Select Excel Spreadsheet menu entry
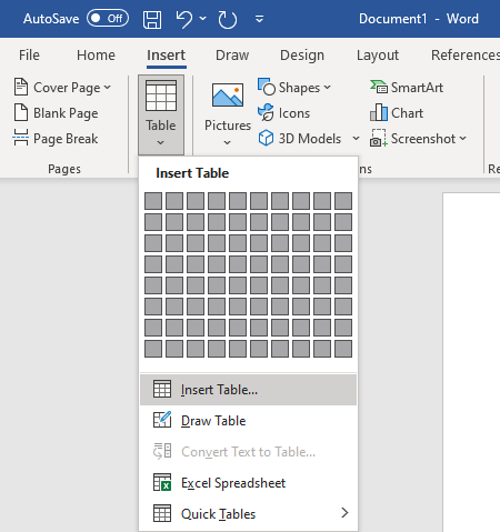This screenshot has width=500, height=532. (248, 483)
